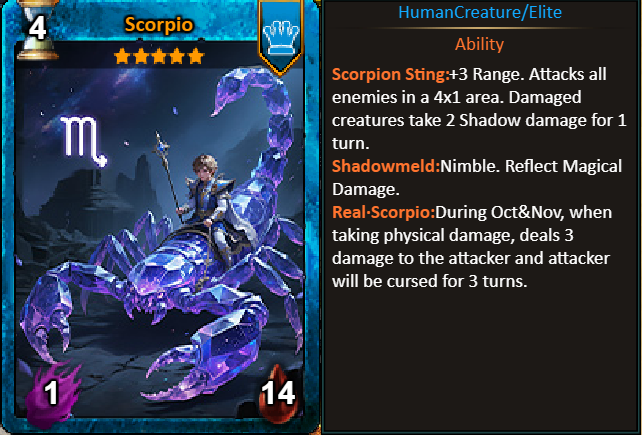Select the Scorpion Sting ability name

391,75
